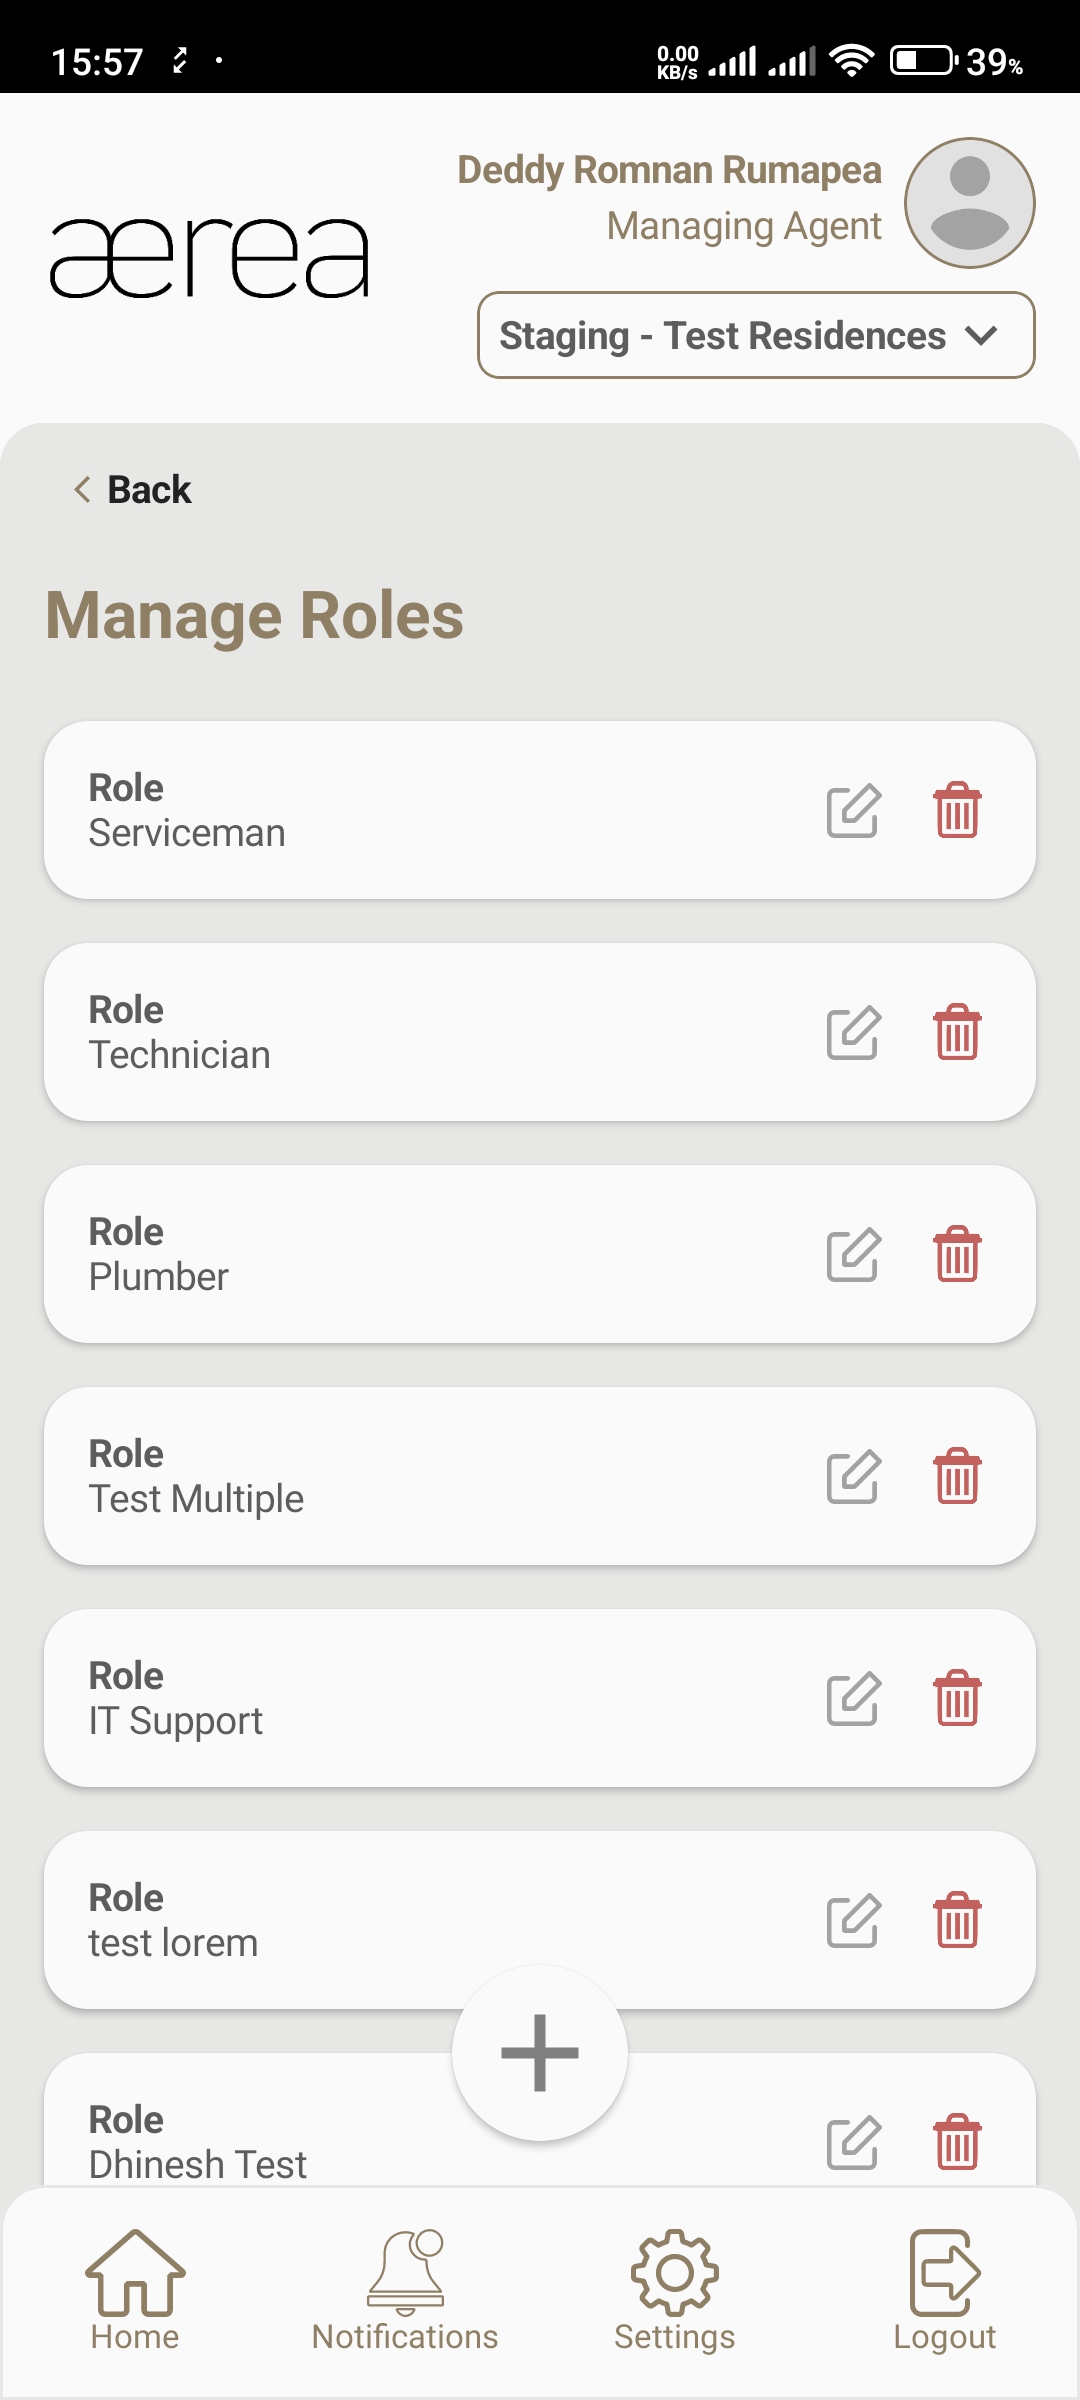Tap Logout in the bottom bar
The width and height of the screenshot is (1080, 2400).
click(x=945, y=2291)
